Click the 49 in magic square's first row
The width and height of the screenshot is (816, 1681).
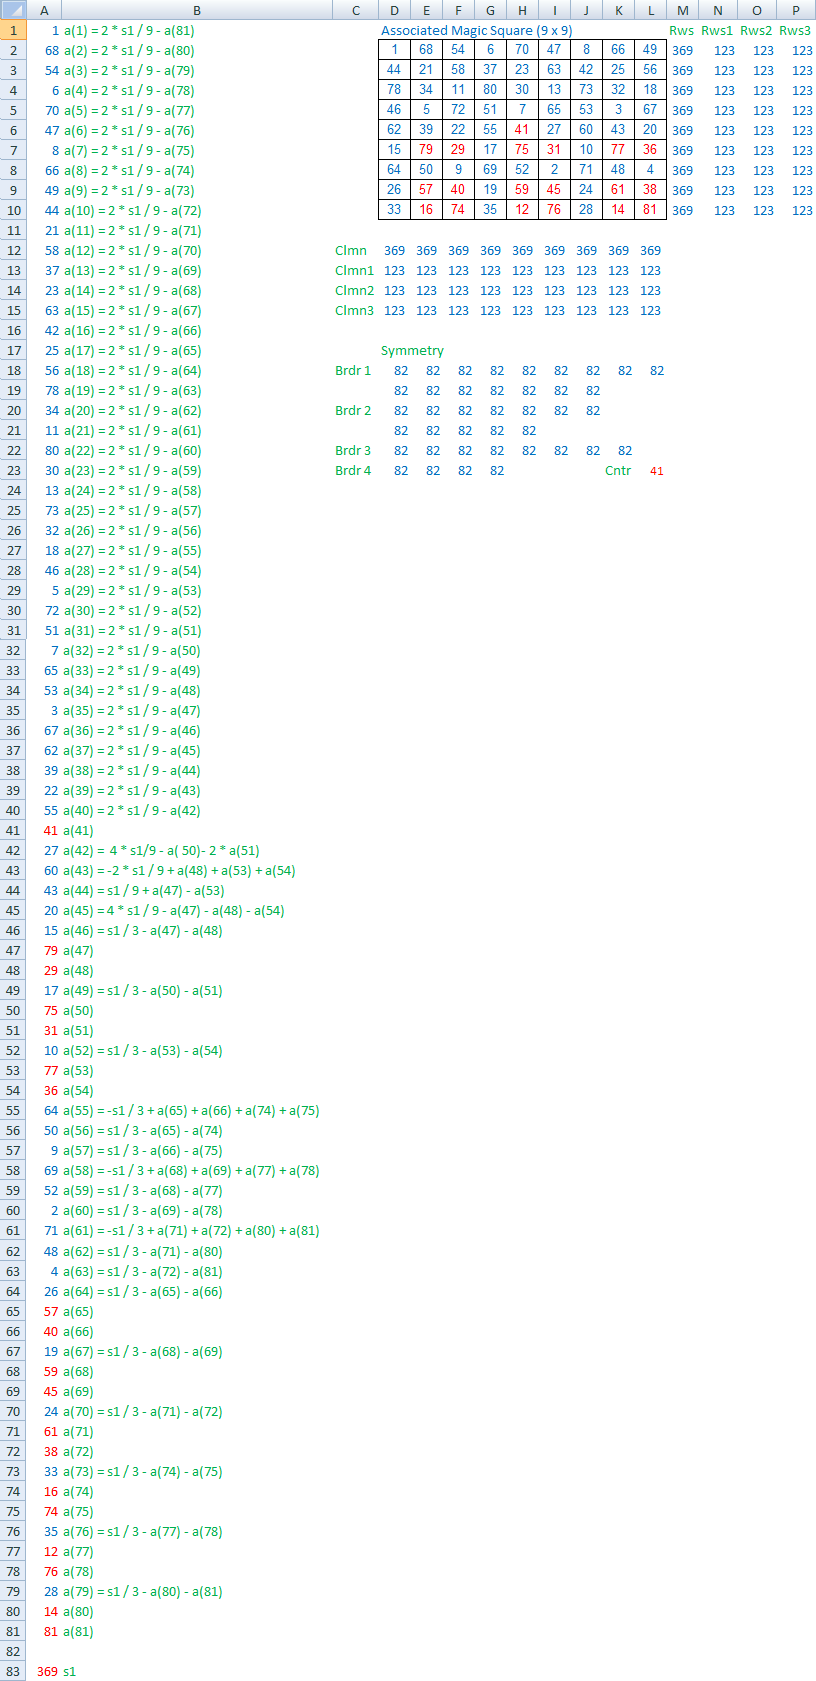(x=650, y=49)
